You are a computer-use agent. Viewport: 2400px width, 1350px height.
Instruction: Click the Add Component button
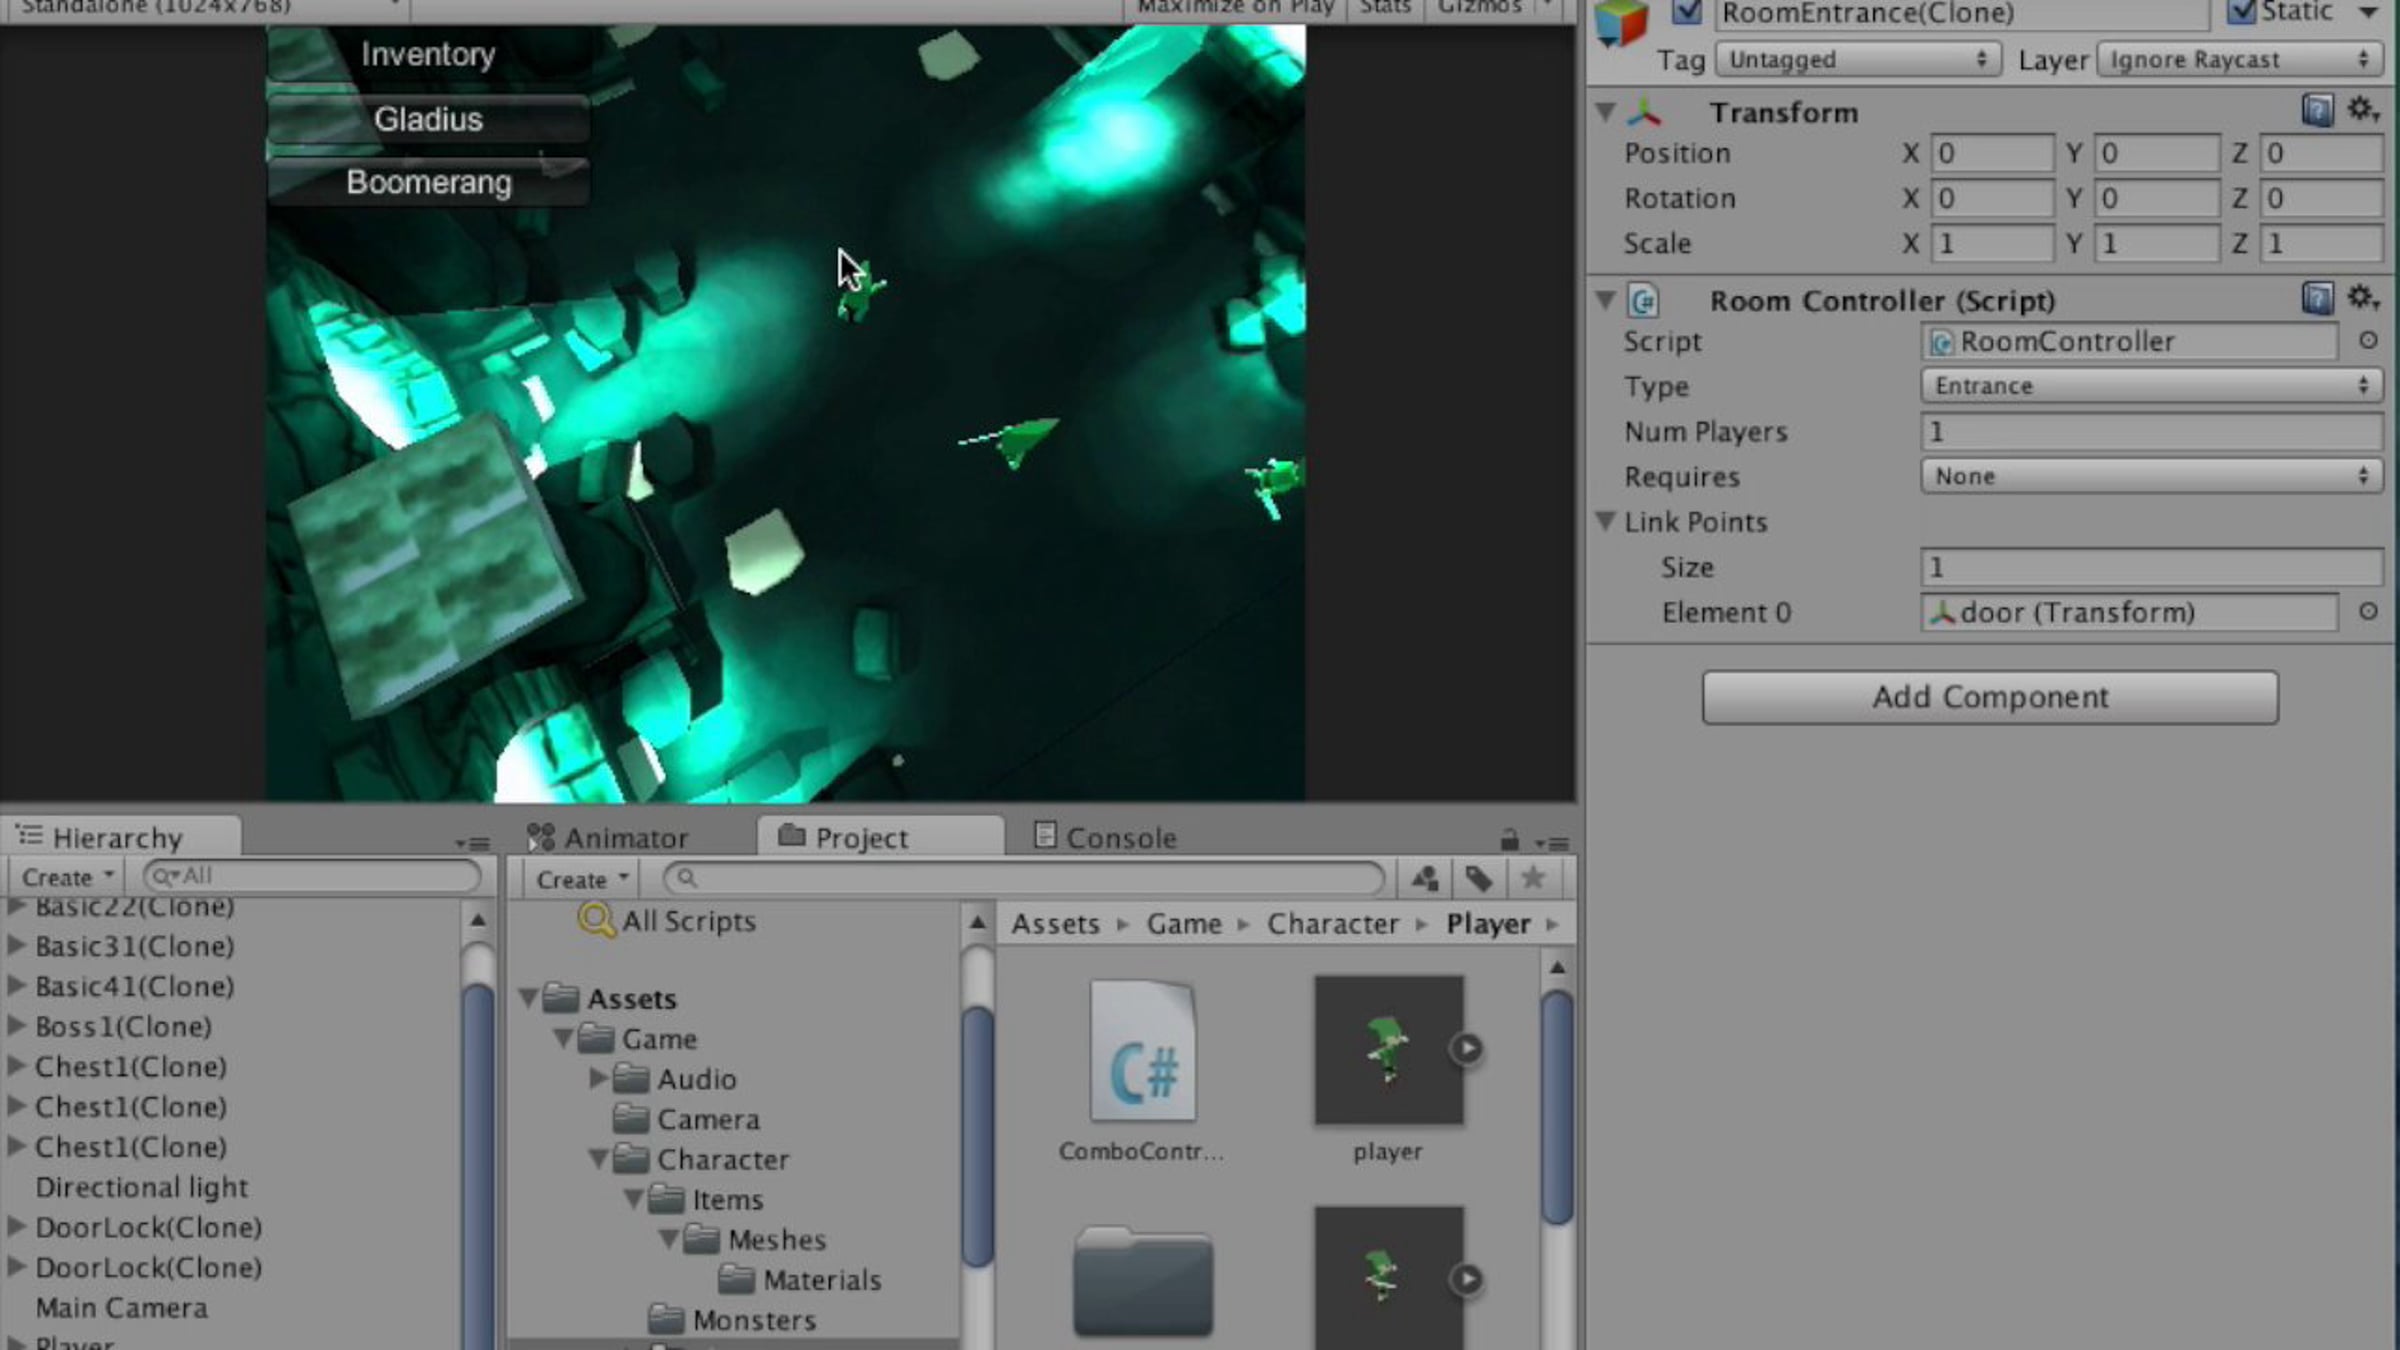[1990, 697]
